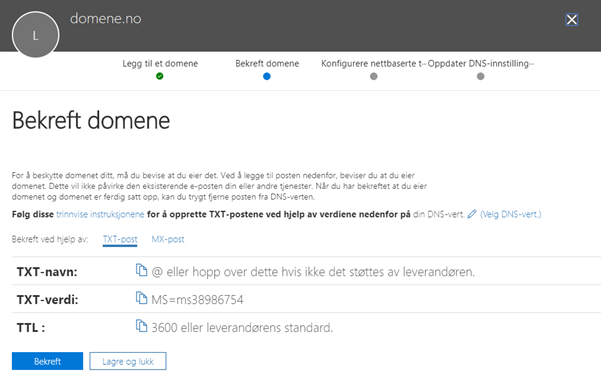Select the 'Oppdater DNS-innstilling' step dot
Viewport: 601px width, 383px height.
[481, 76]
